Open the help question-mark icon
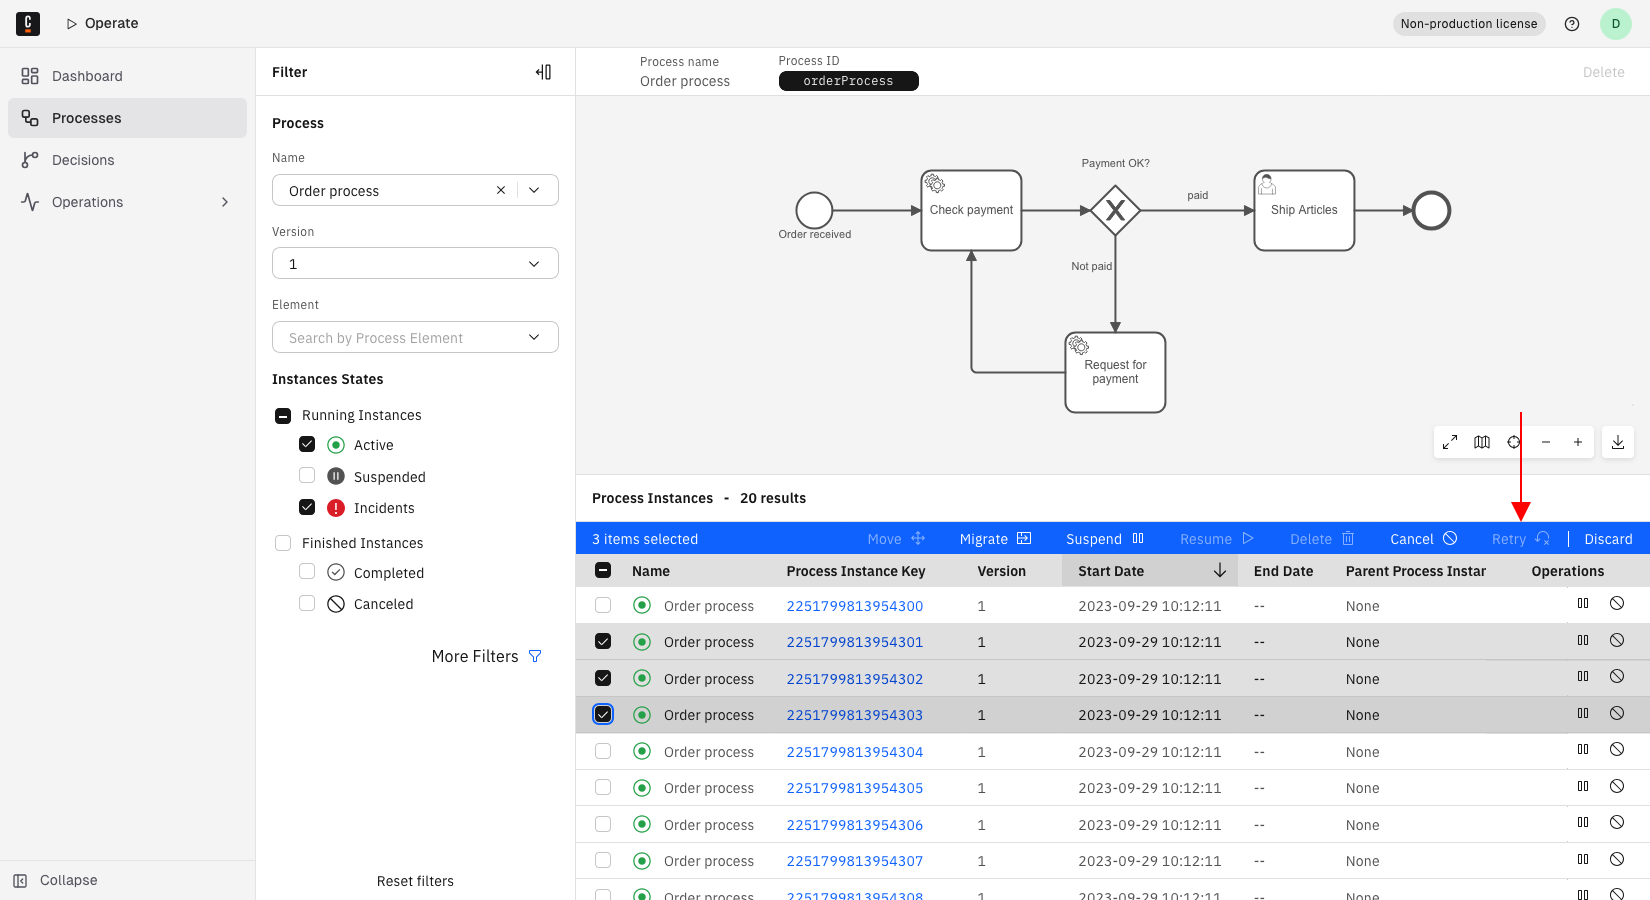 point(1572,24)
